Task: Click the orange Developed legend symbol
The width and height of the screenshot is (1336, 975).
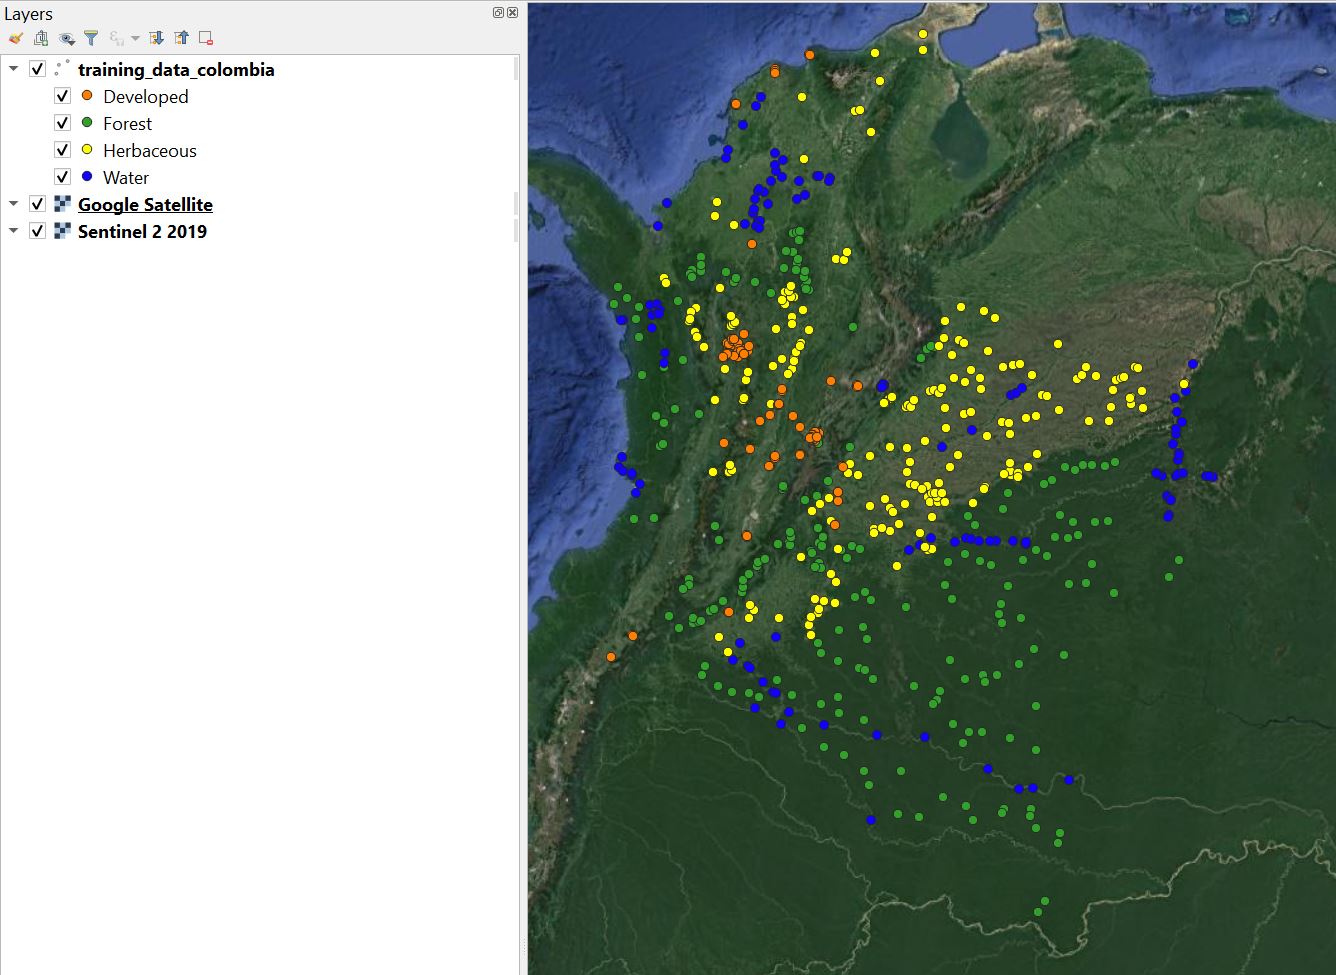Action: tap(87, 96)
